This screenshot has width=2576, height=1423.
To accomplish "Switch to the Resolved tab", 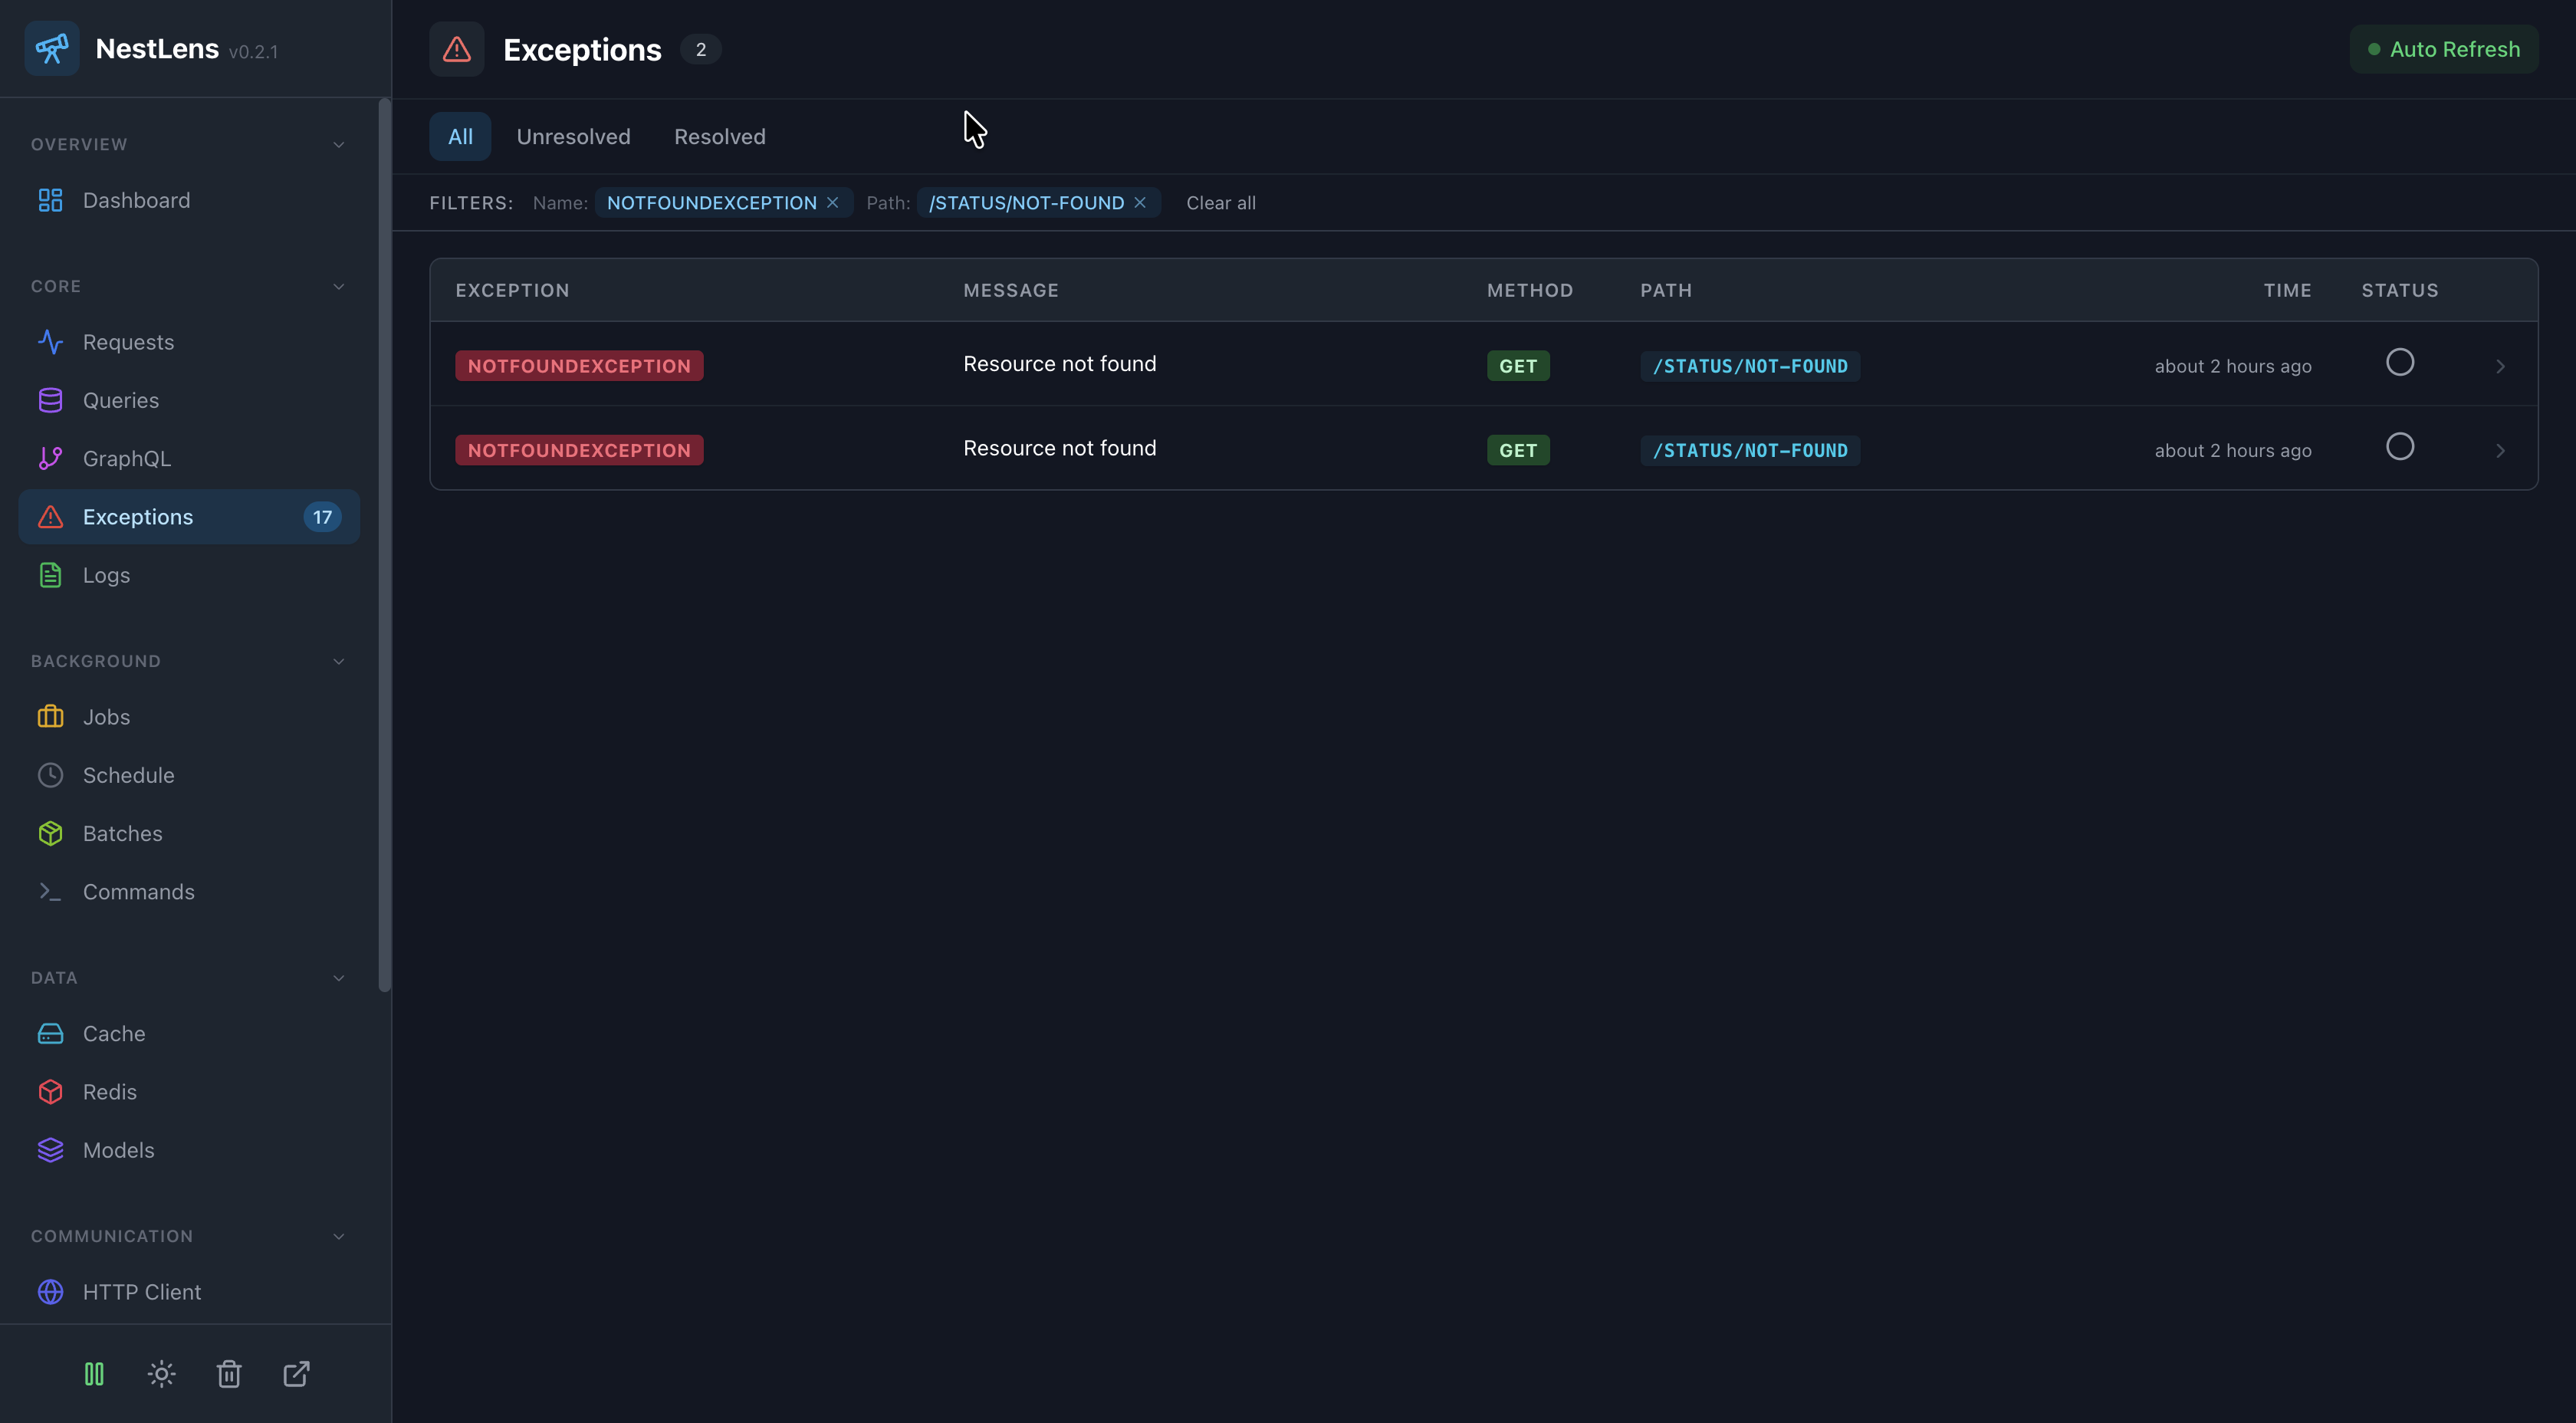I will 719,137.
